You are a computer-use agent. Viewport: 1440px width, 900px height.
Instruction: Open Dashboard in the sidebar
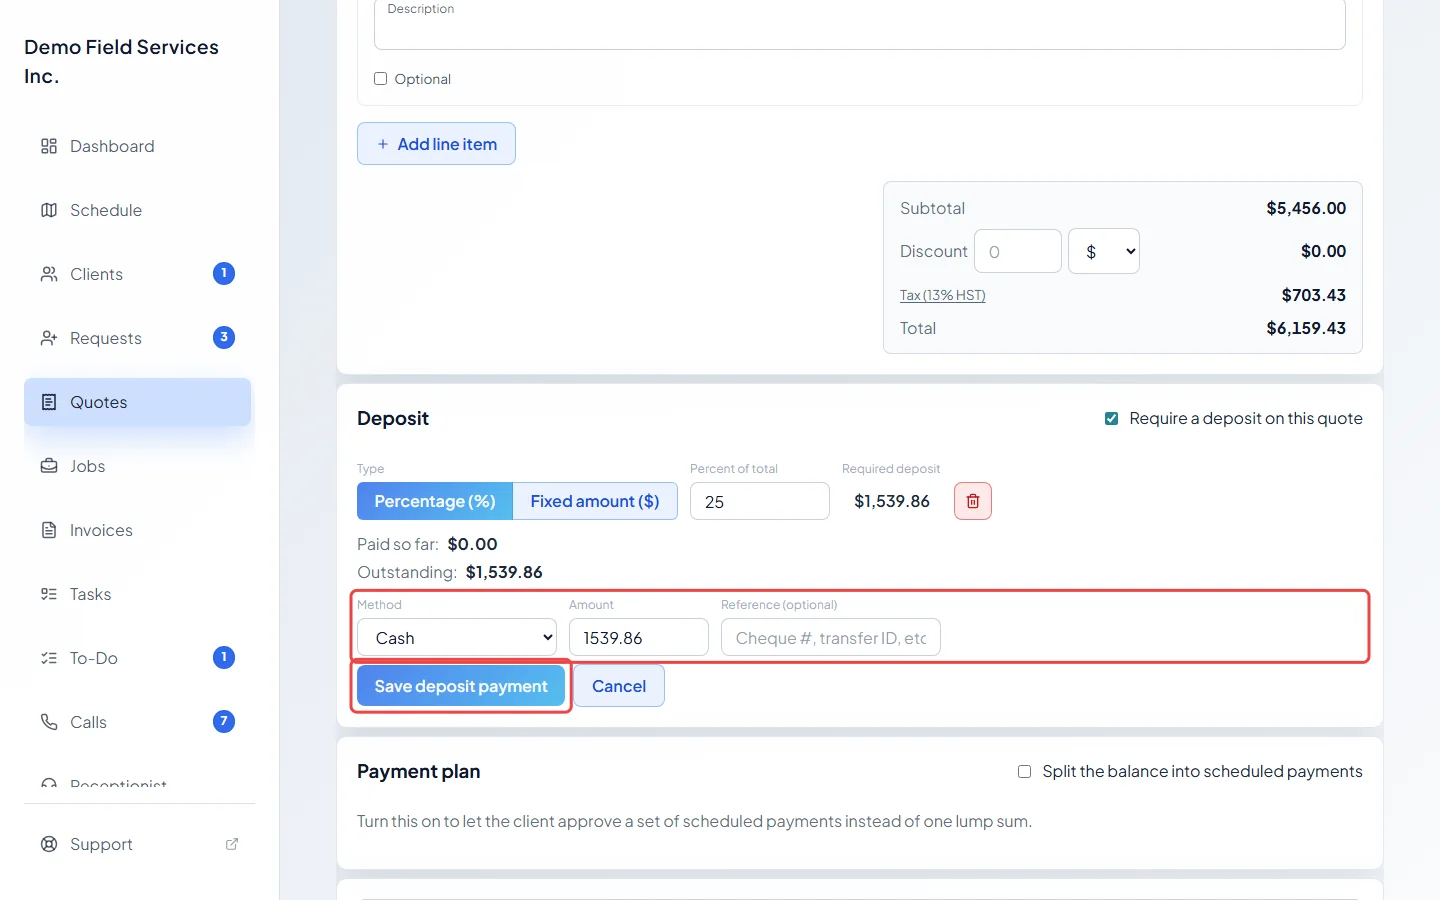click(x=138, y=146)
